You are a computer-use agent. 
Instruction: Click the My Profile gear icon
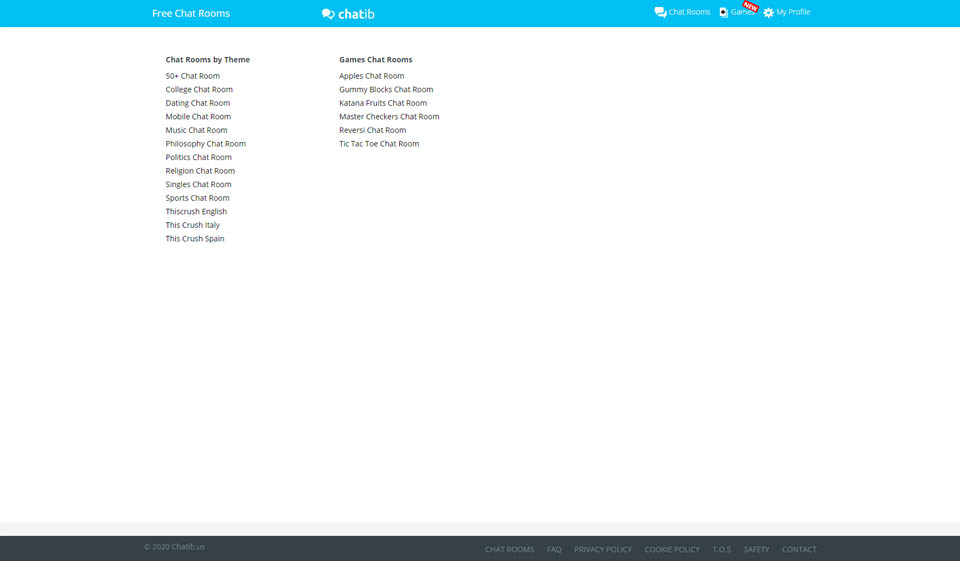click(768, 13)
